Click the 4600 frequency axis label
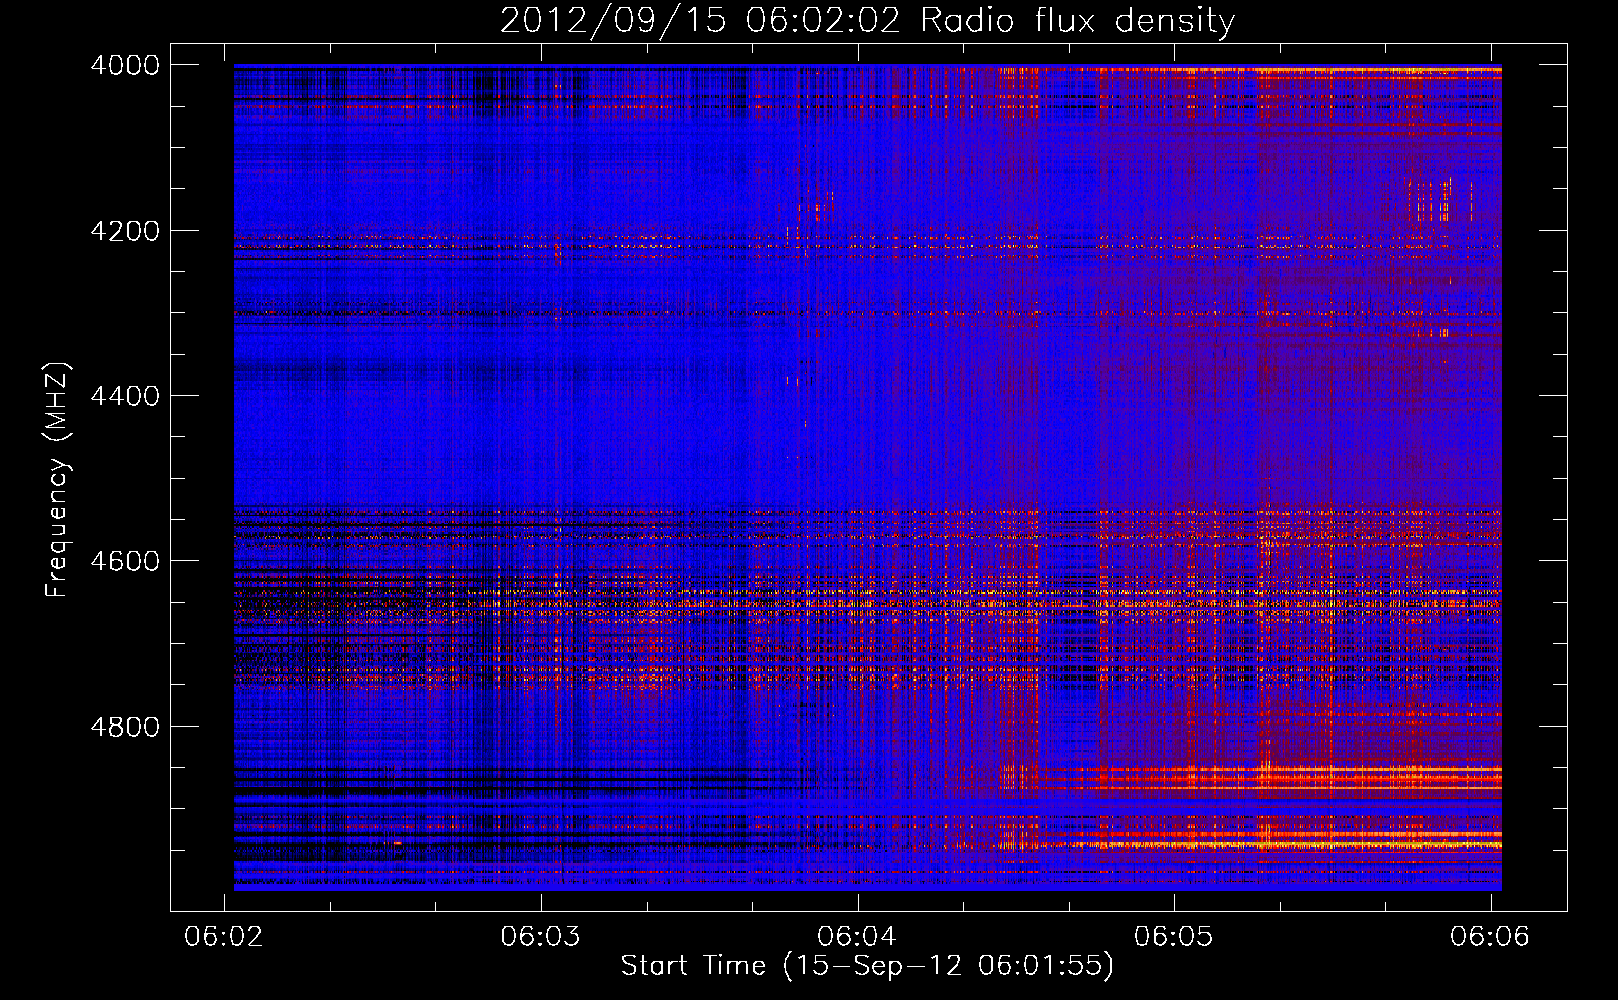The image size is (1618, 1000). [125, 561]
